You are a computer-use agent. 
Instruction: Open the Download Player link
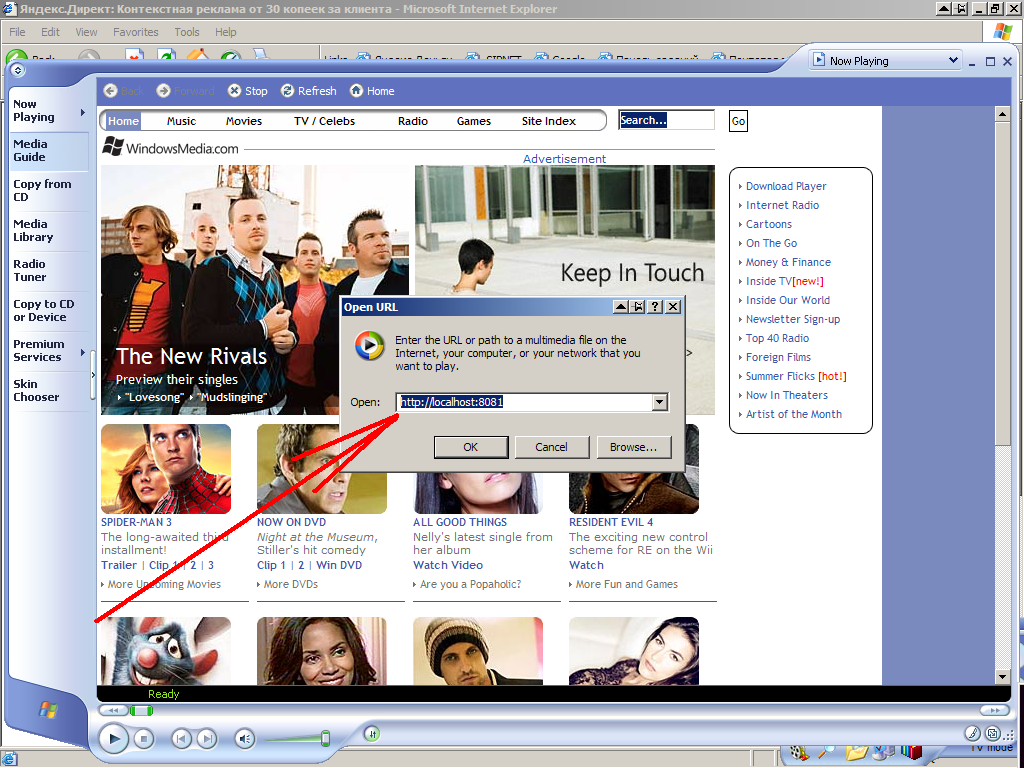786,186
